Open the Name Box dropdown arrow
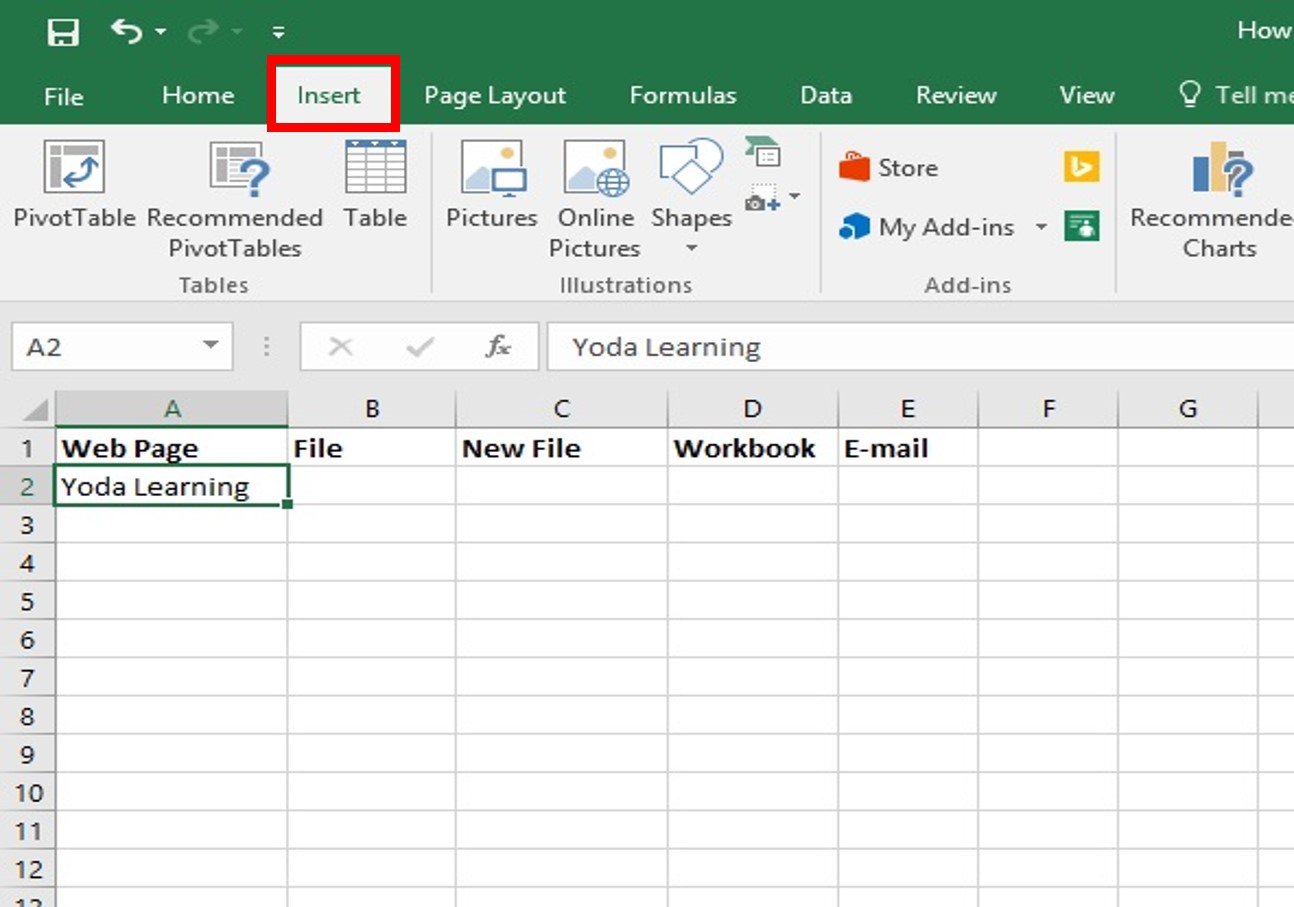1294x907 pixels. [210, 346]
